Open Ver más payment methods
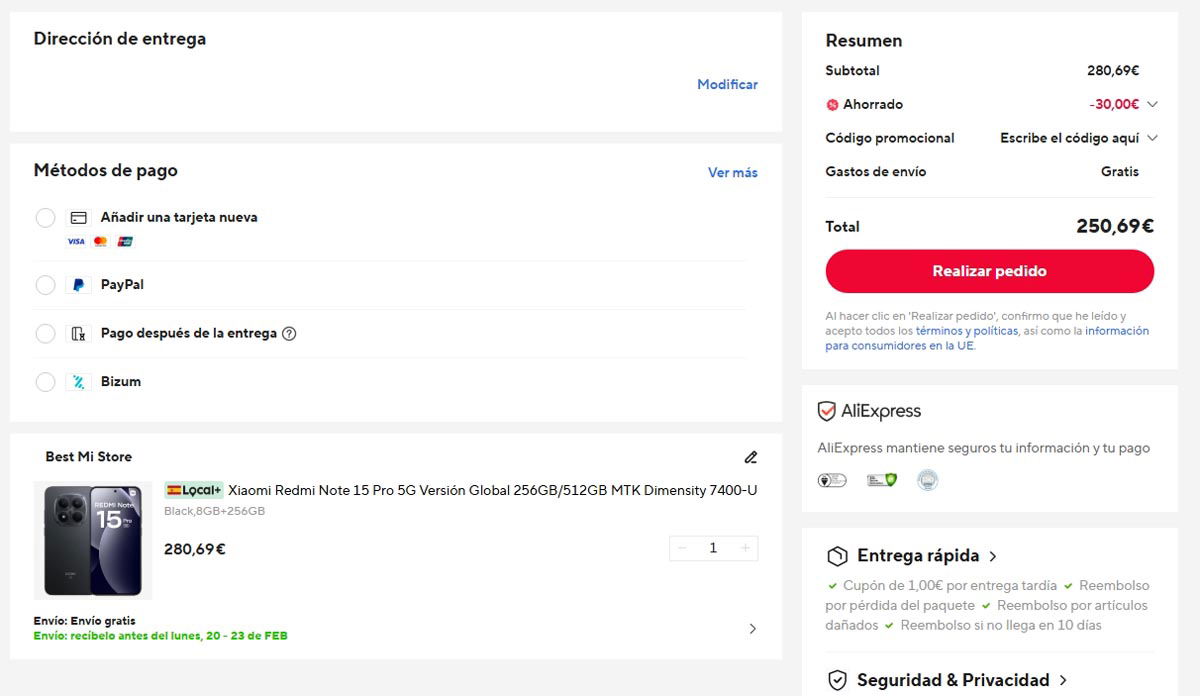The height and width of the screenshot is (696, 1200). pos(733,172)
